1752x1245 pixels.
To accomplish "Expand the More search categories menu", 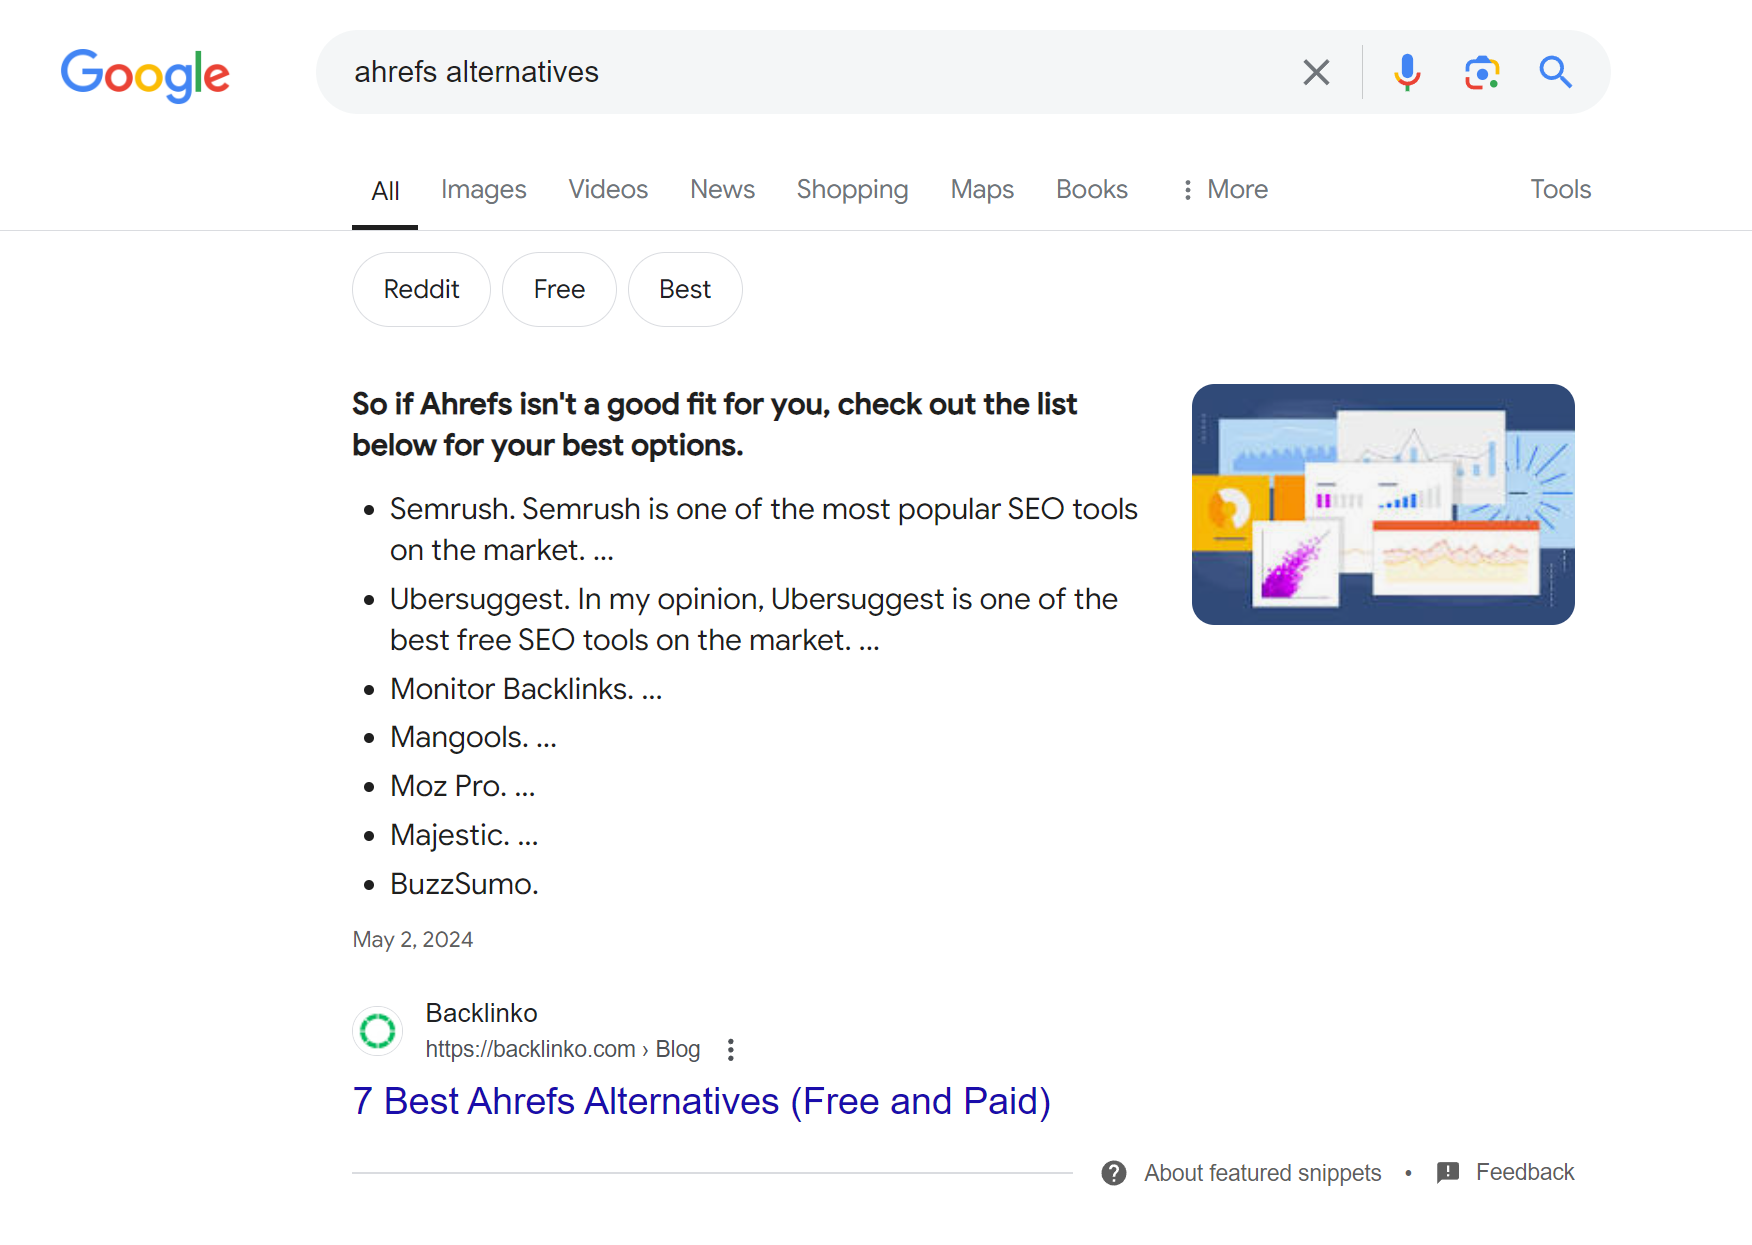I will tap(1224, 189).
